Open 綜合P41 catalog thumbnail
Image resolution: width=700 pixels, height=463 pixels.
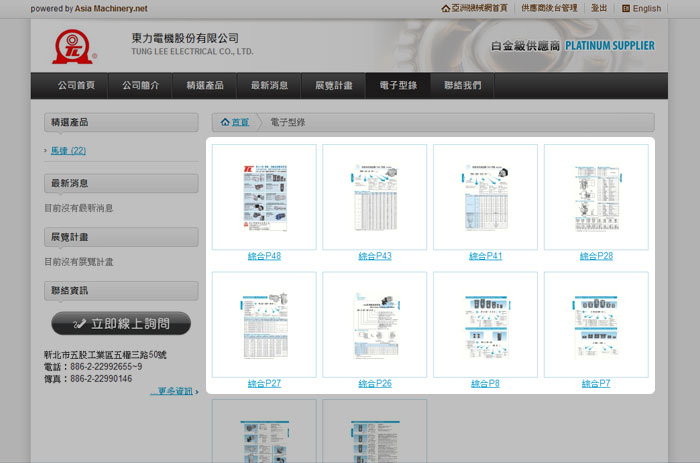(x=485, y=197)
